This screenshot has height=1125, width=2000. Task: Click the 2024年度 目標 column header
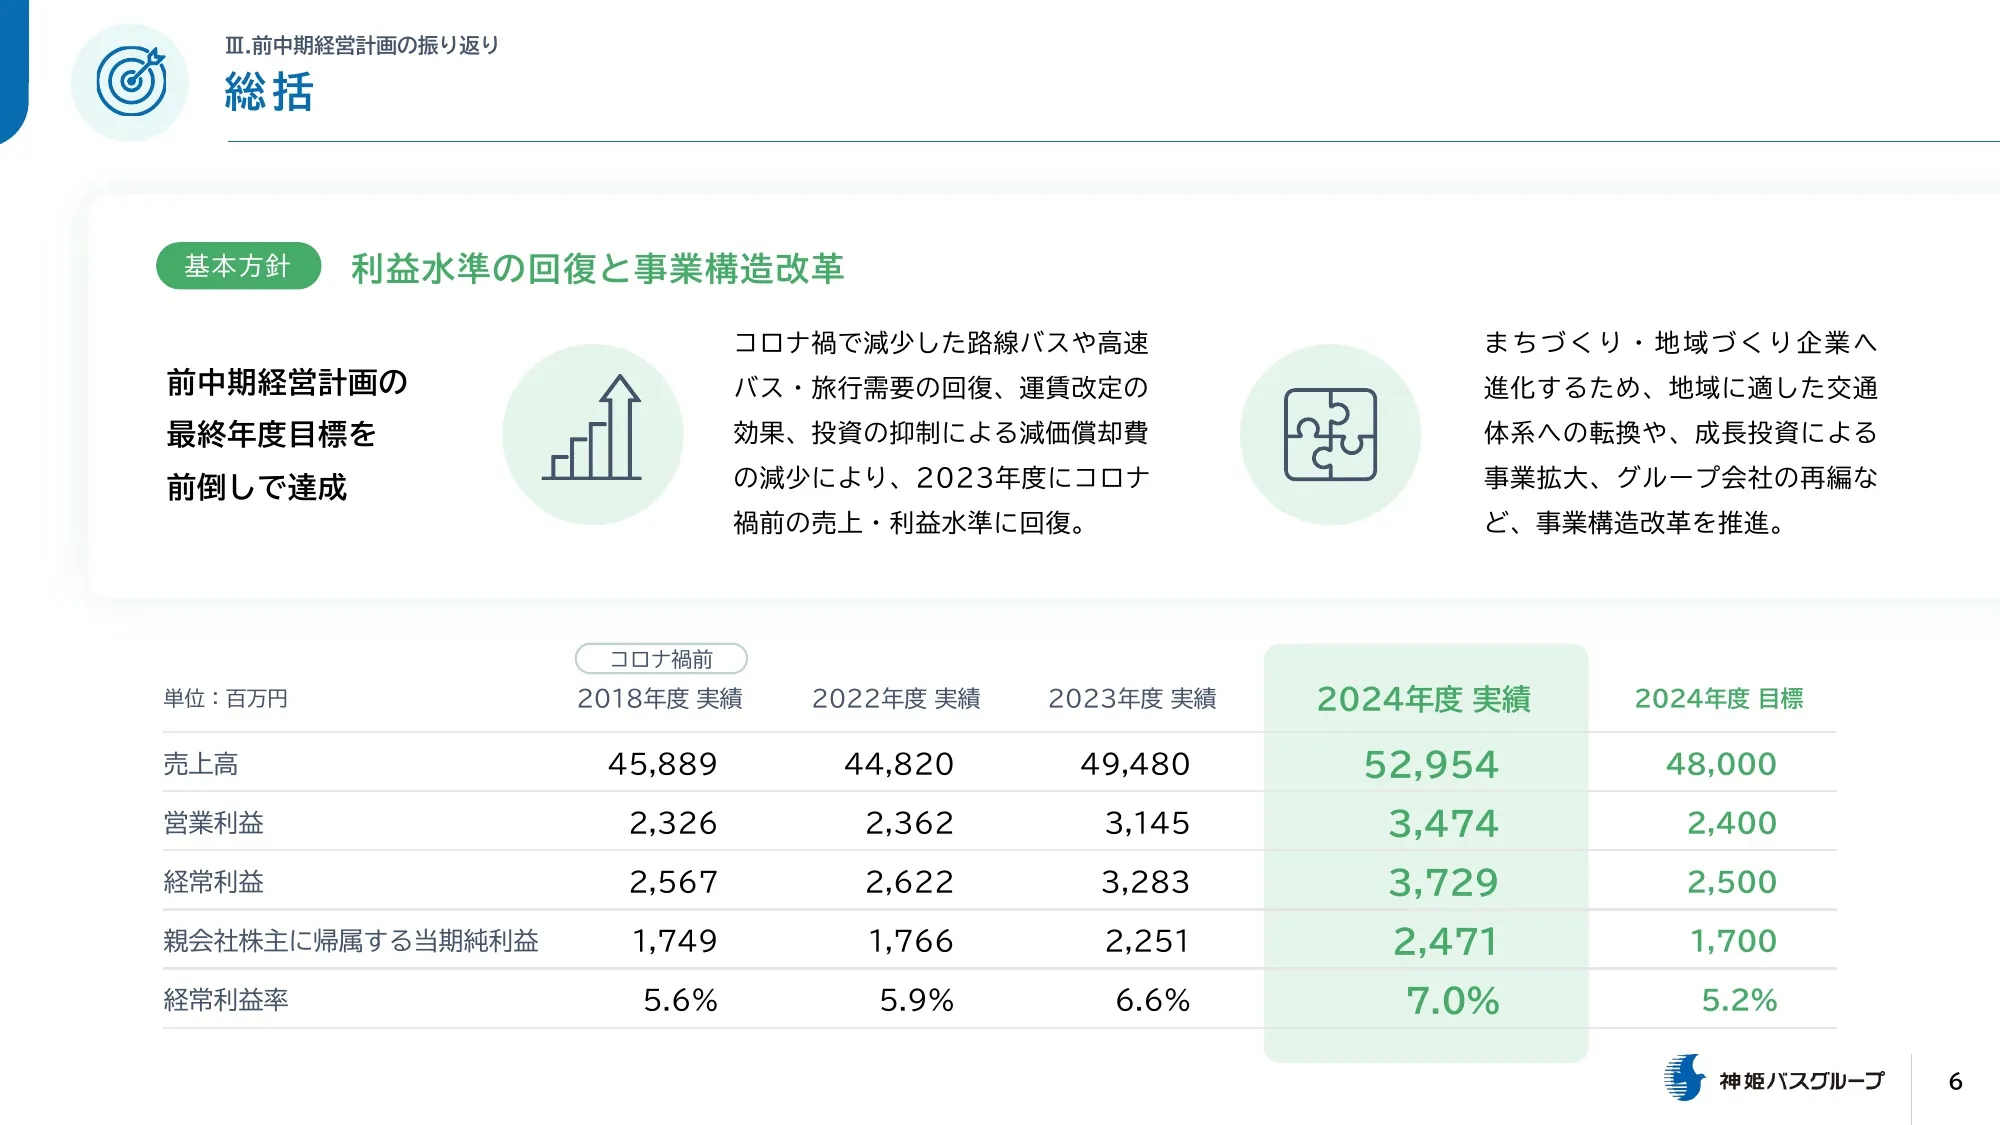(x=1719, y=698)
